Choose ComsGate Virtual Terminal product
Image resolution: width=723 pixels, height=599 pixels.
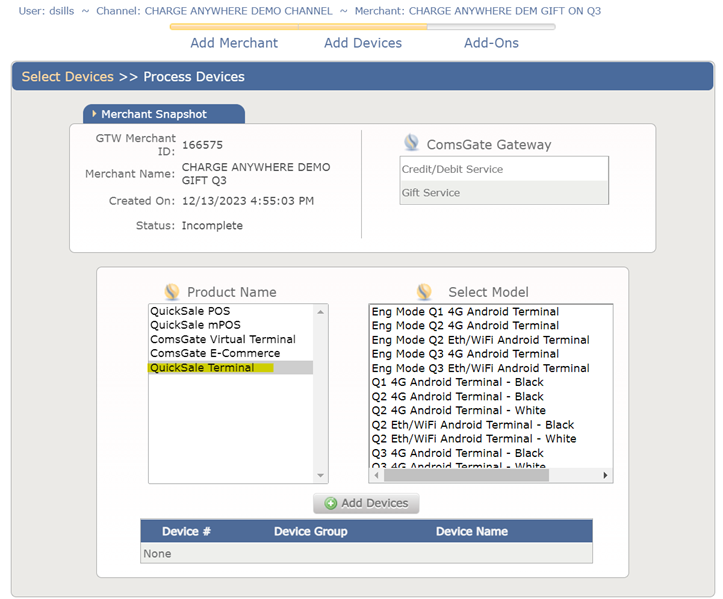click(222, 340)
